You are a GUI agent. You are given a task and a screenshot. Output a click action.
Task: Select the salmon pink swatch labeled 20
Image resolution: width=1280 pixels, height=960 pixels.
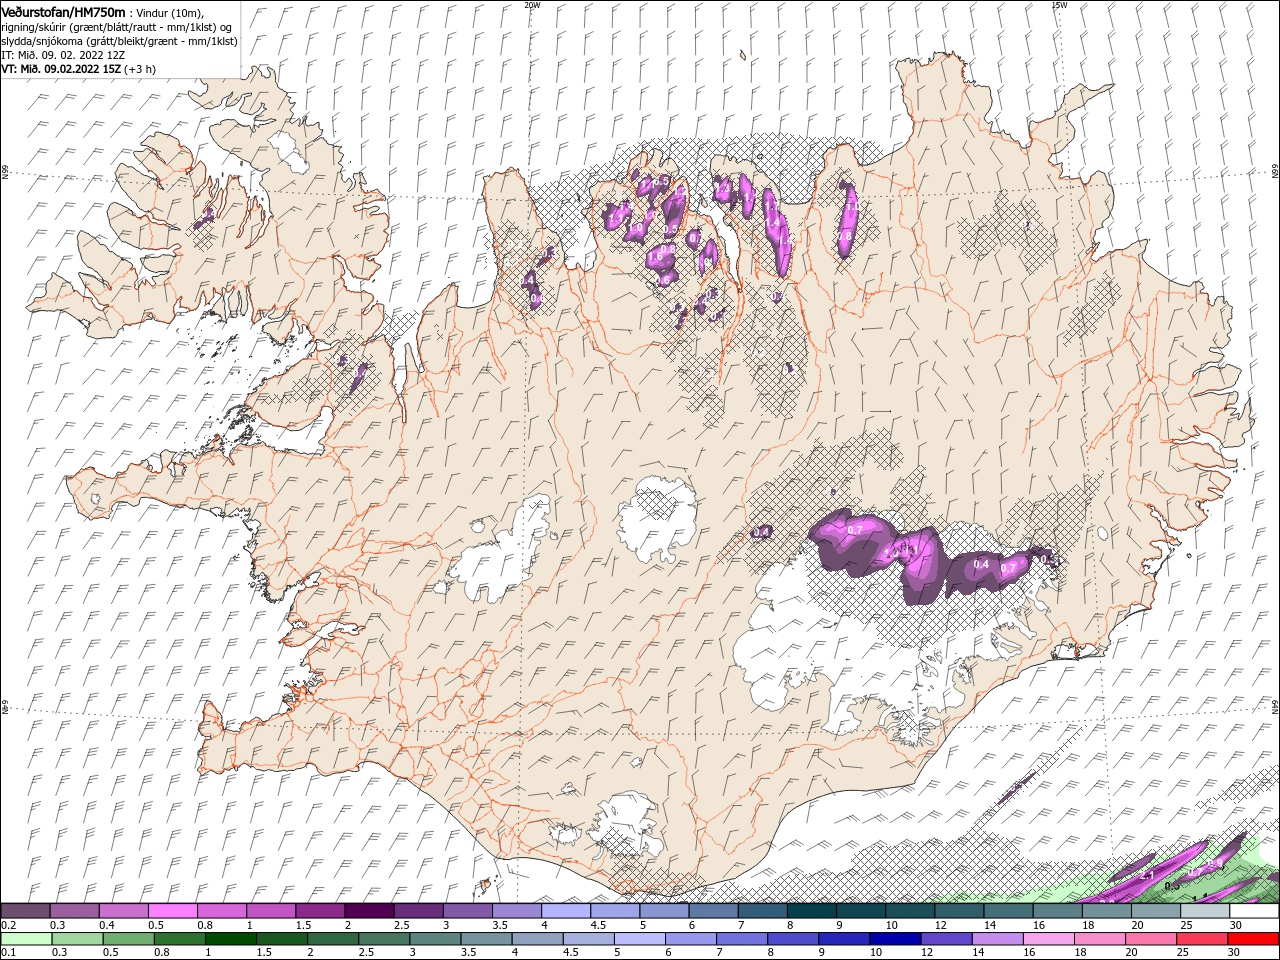click(x=1151, y=939)
